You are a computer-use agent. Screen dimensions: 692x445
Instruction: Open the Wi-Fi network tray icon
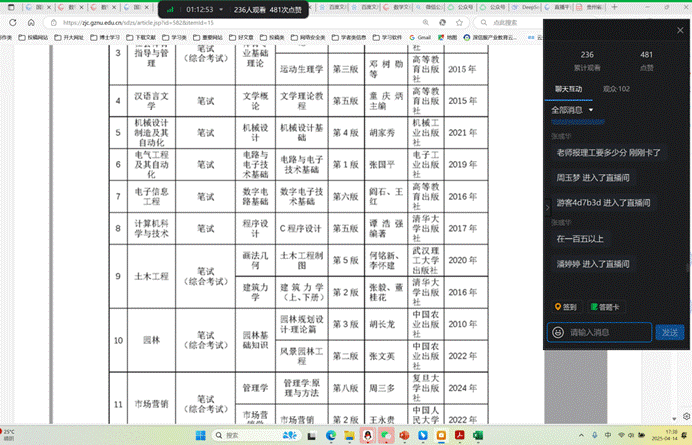[x=621, y=435]
